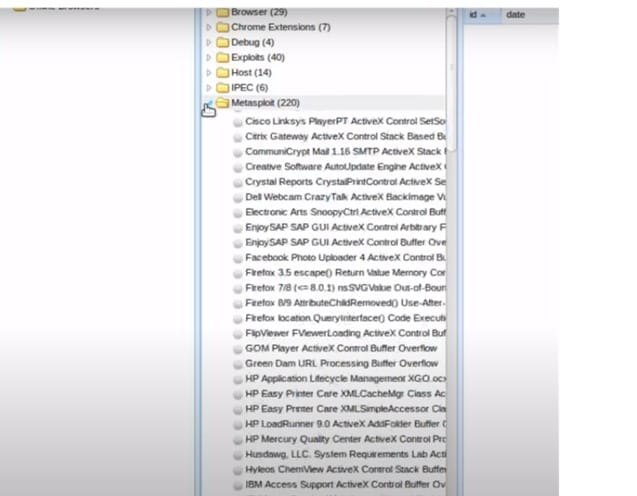Select Exploits (40) tree label

258,57
